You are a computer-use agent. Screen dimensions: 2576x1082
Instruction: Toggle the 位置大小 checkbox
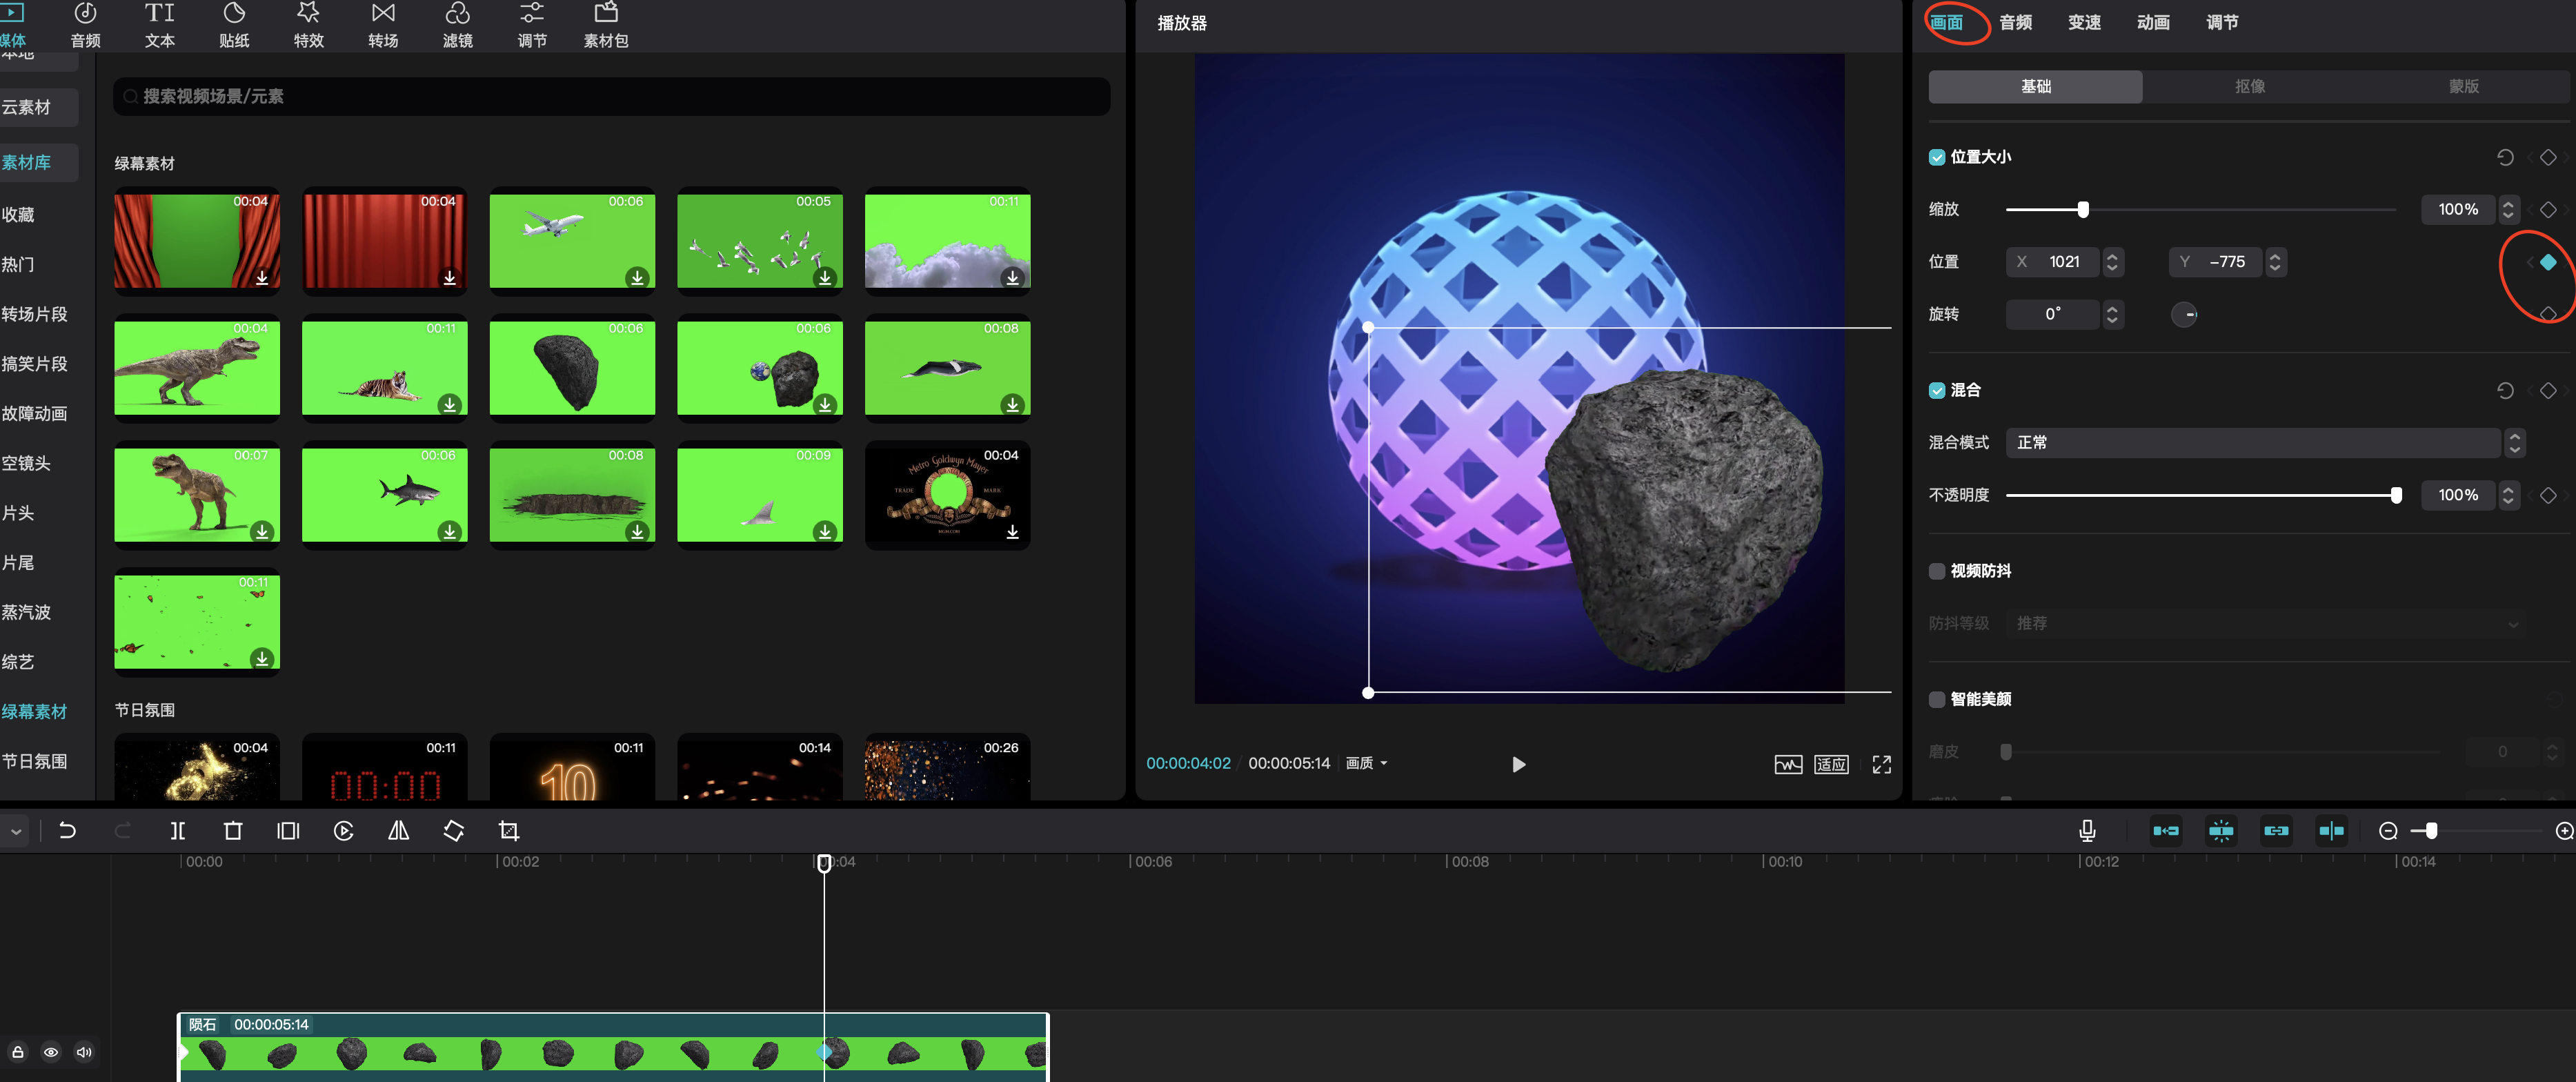pyautogui.click(x=1937, y=157)
